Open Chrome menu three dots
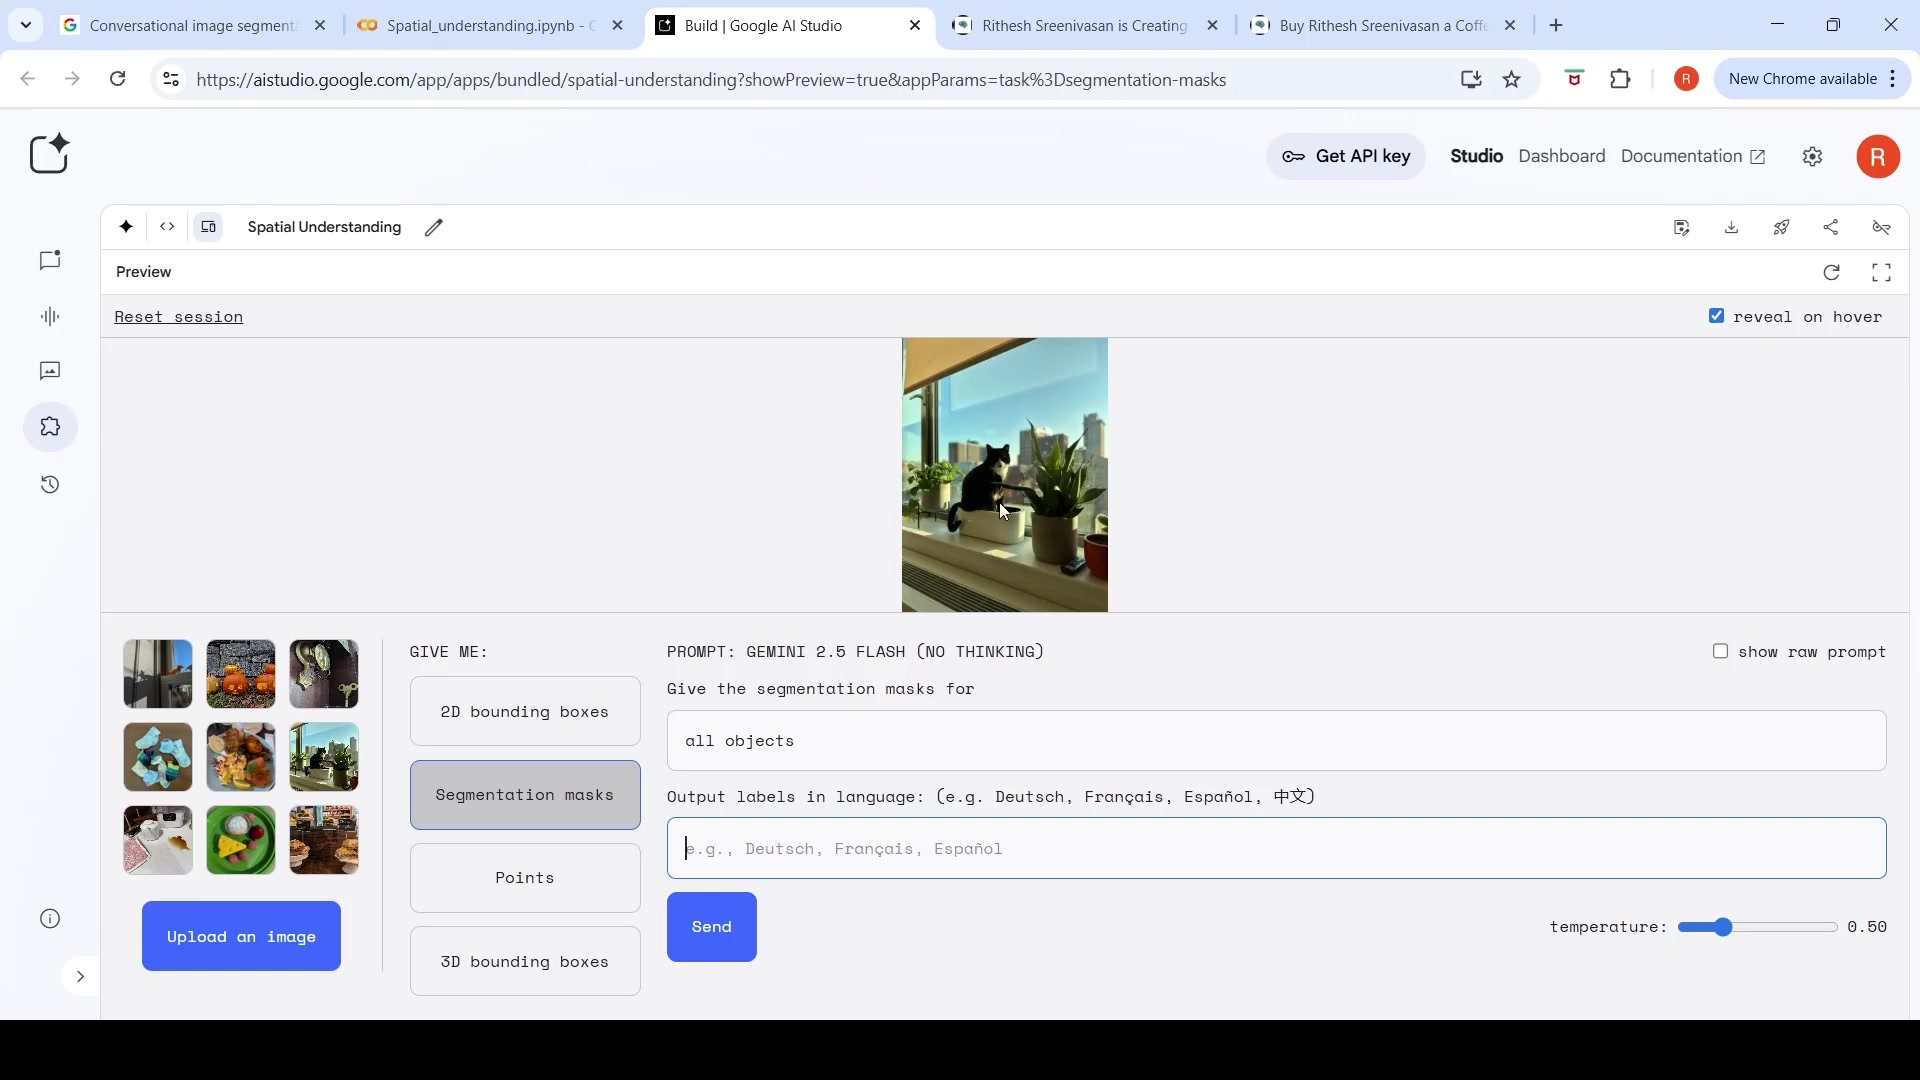Viewport: 1920px width, 1080px height. (1893, 79)
